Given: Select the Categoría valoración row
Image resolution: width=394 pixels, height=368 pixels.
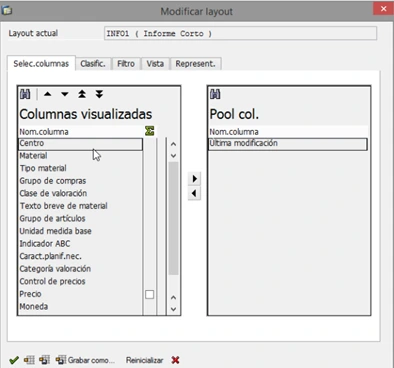Looking at the screenshot, I should tap(80, 269).
